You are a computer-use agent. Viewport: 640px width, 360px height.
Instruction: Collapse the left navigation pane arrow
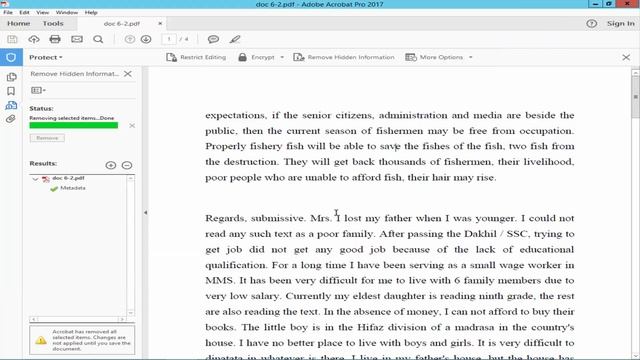click(145, 213)
